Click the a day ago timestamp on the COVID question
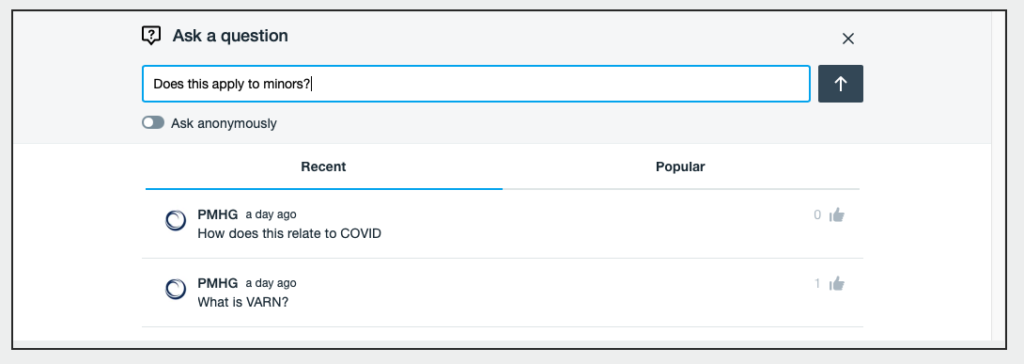The image size is (1024, 364). [271, 214]
